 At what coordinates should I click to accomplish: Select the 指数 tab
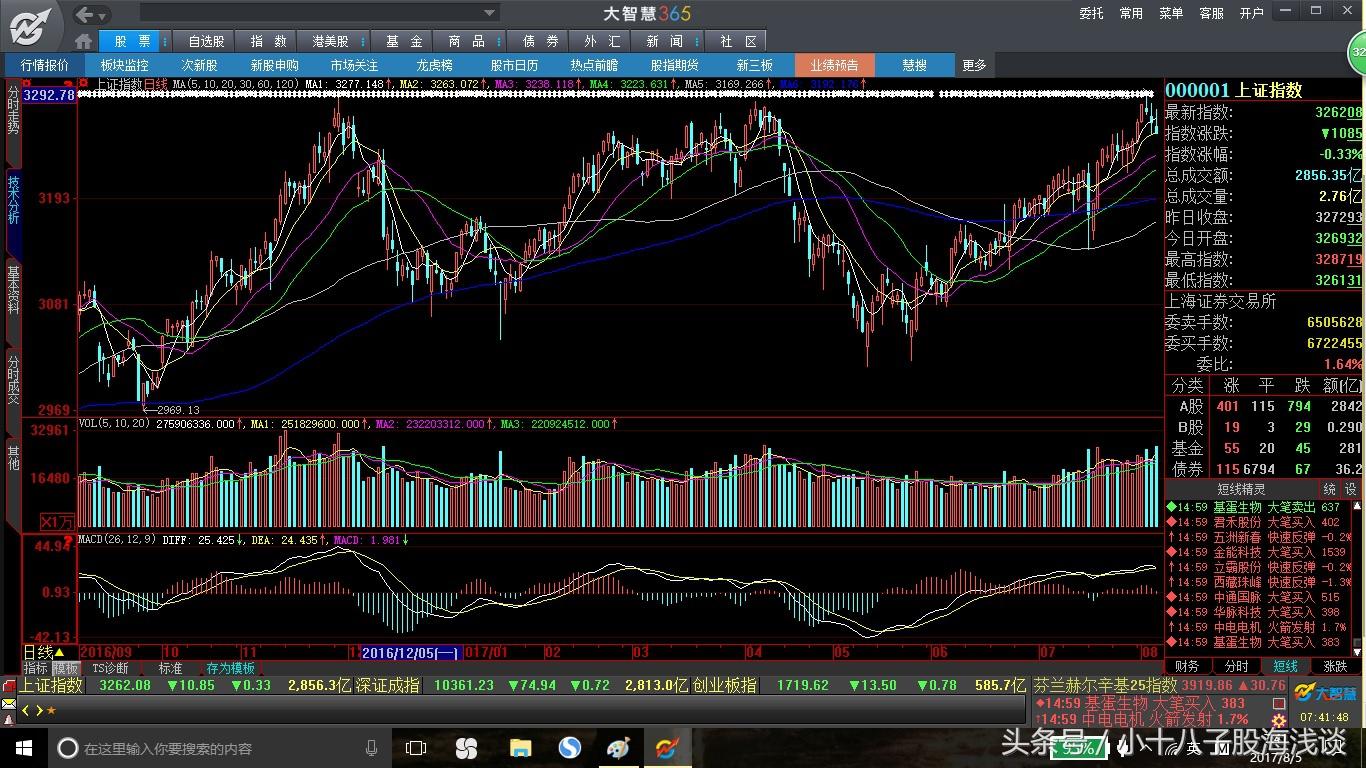268,41
